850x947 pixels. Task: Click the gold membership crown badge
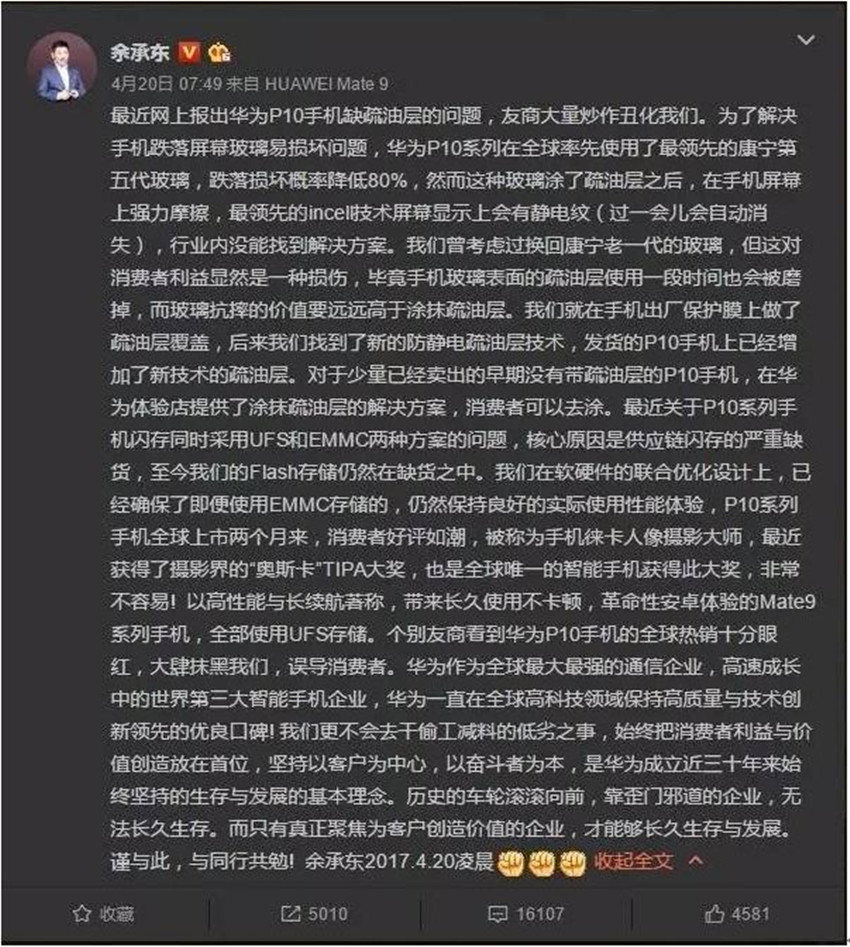(x=219, y=53)
